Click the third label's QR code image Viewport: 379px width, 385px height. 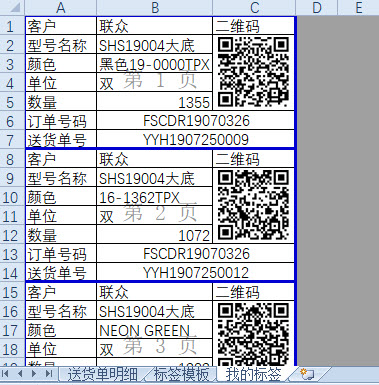253,334
